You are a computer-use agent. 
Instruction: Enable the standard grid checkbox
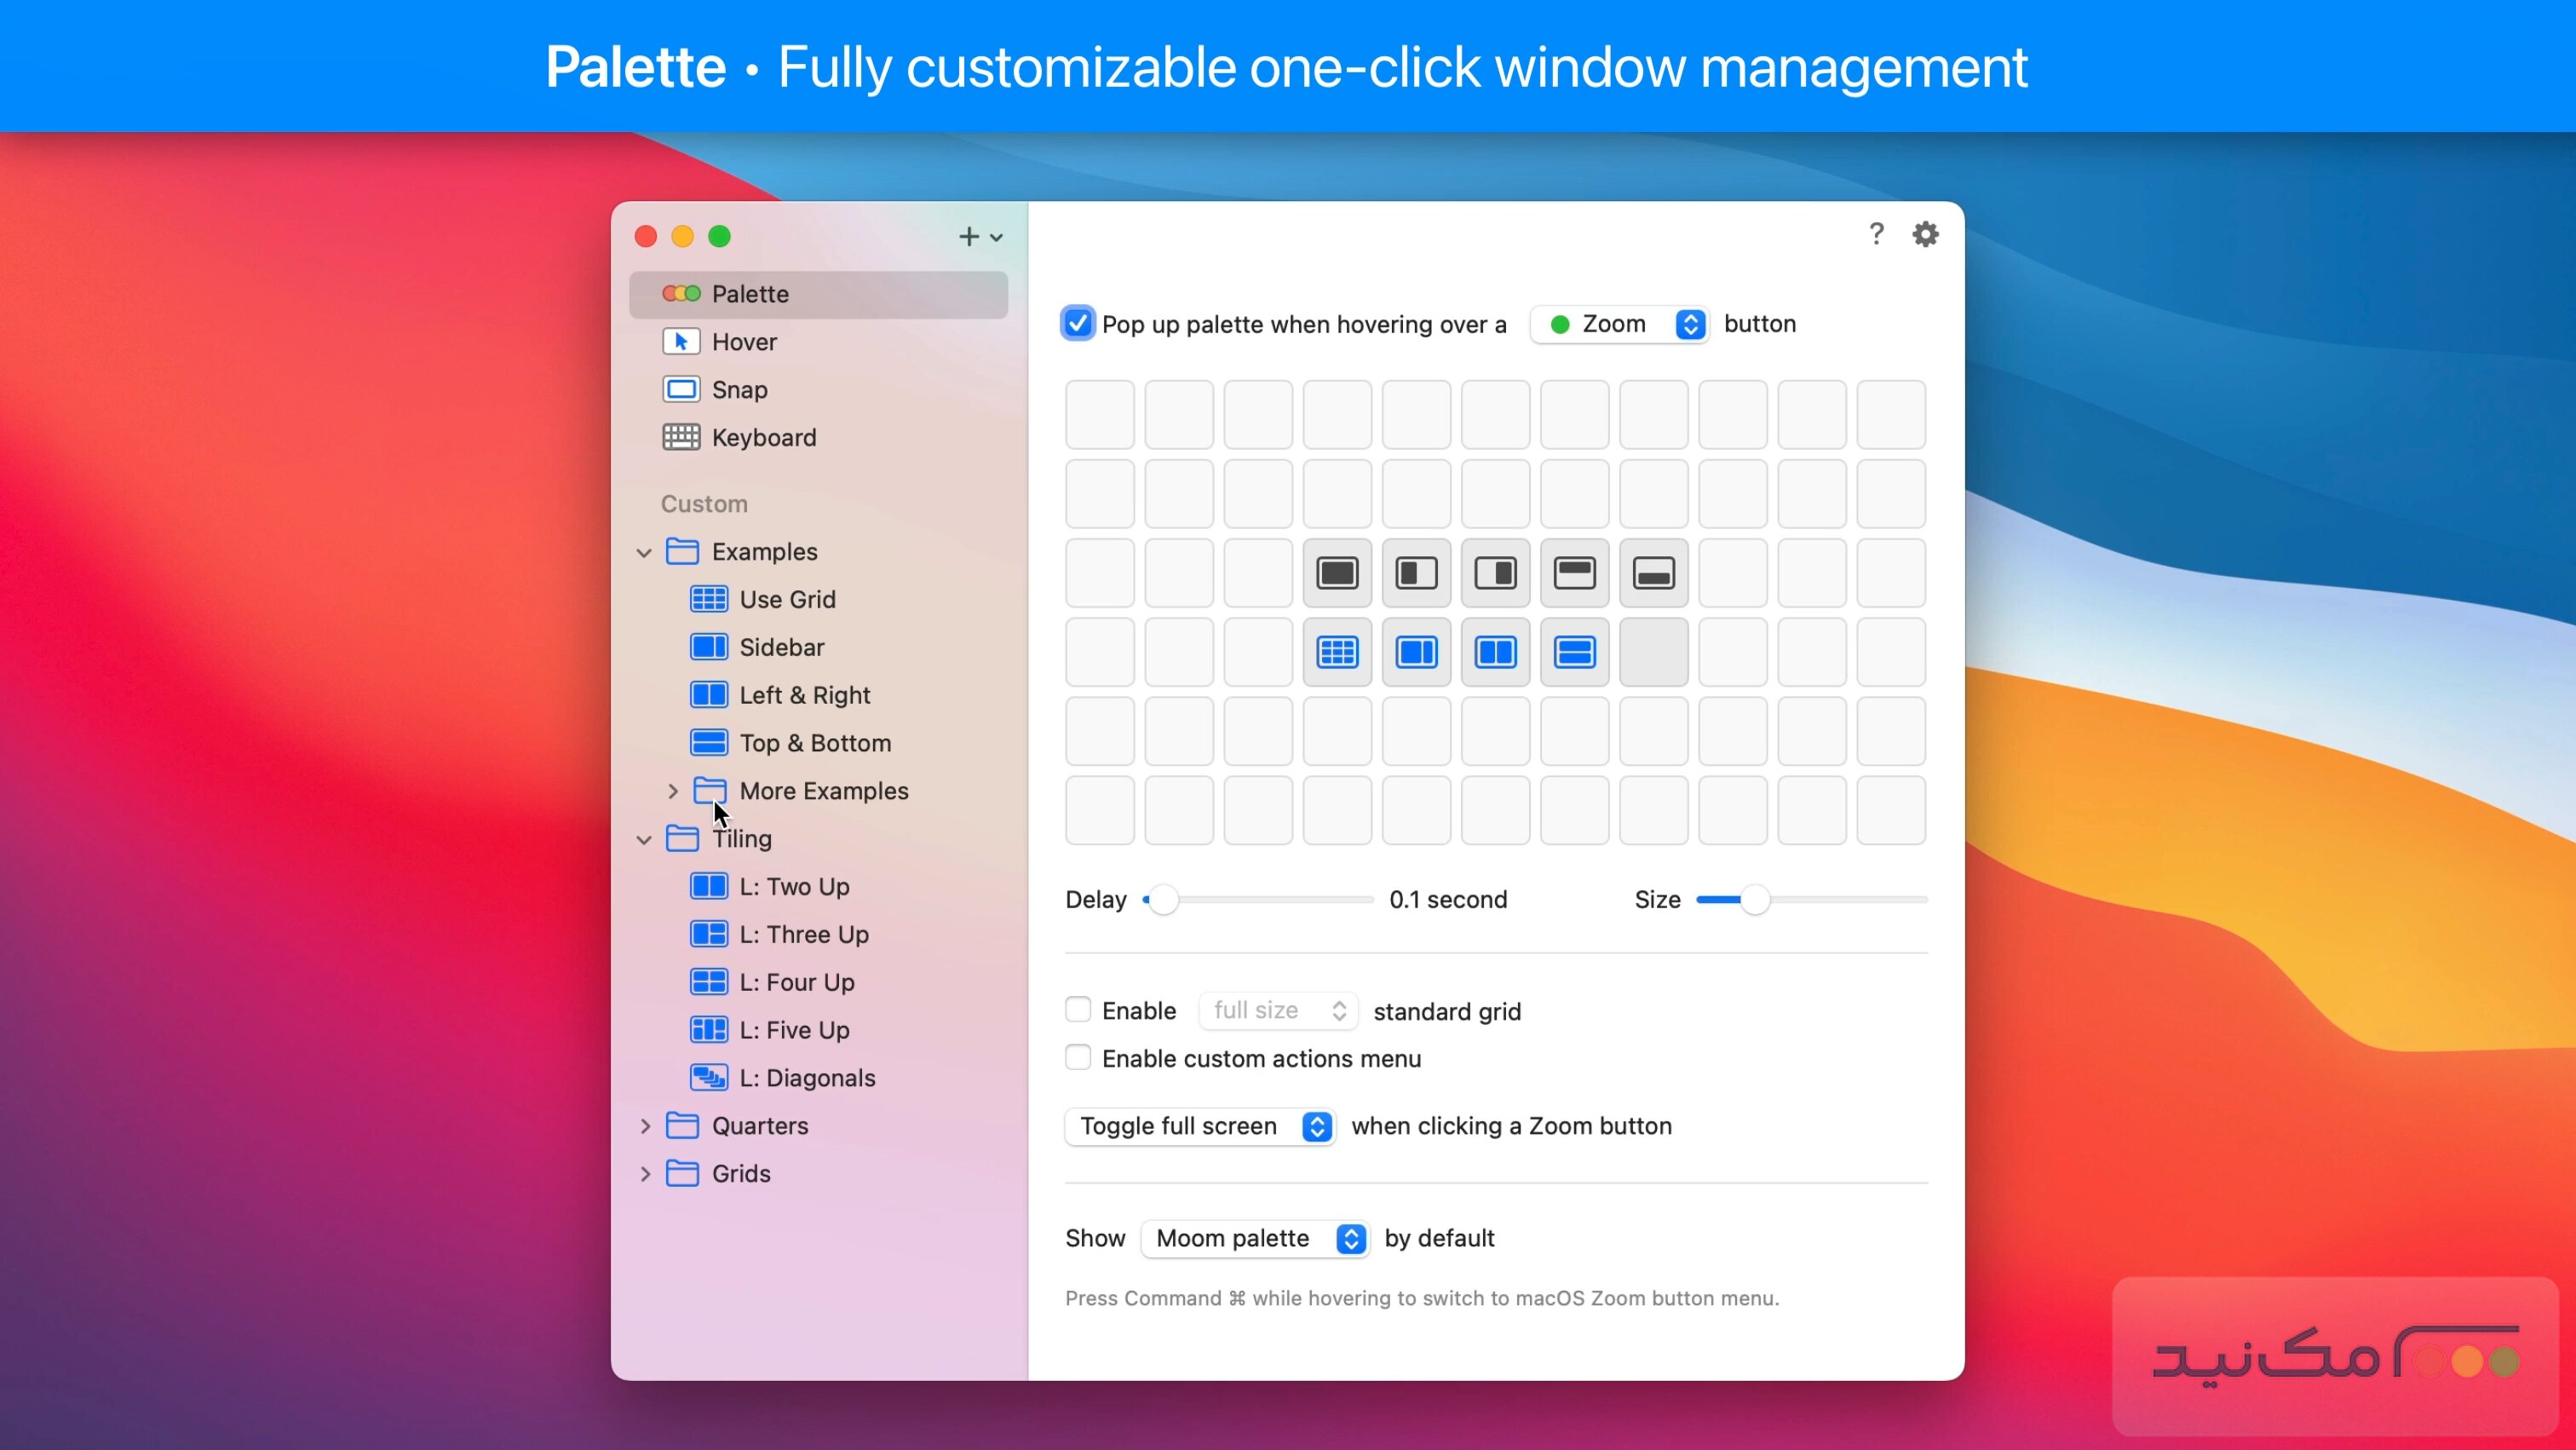1077,1010
